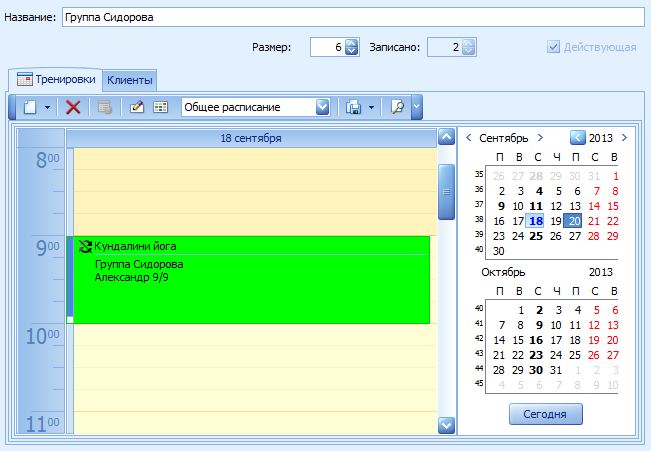The width and height of the screenshot is (651, 451).
Task: Click the schedule scroll down button
Action: [446, 425]
